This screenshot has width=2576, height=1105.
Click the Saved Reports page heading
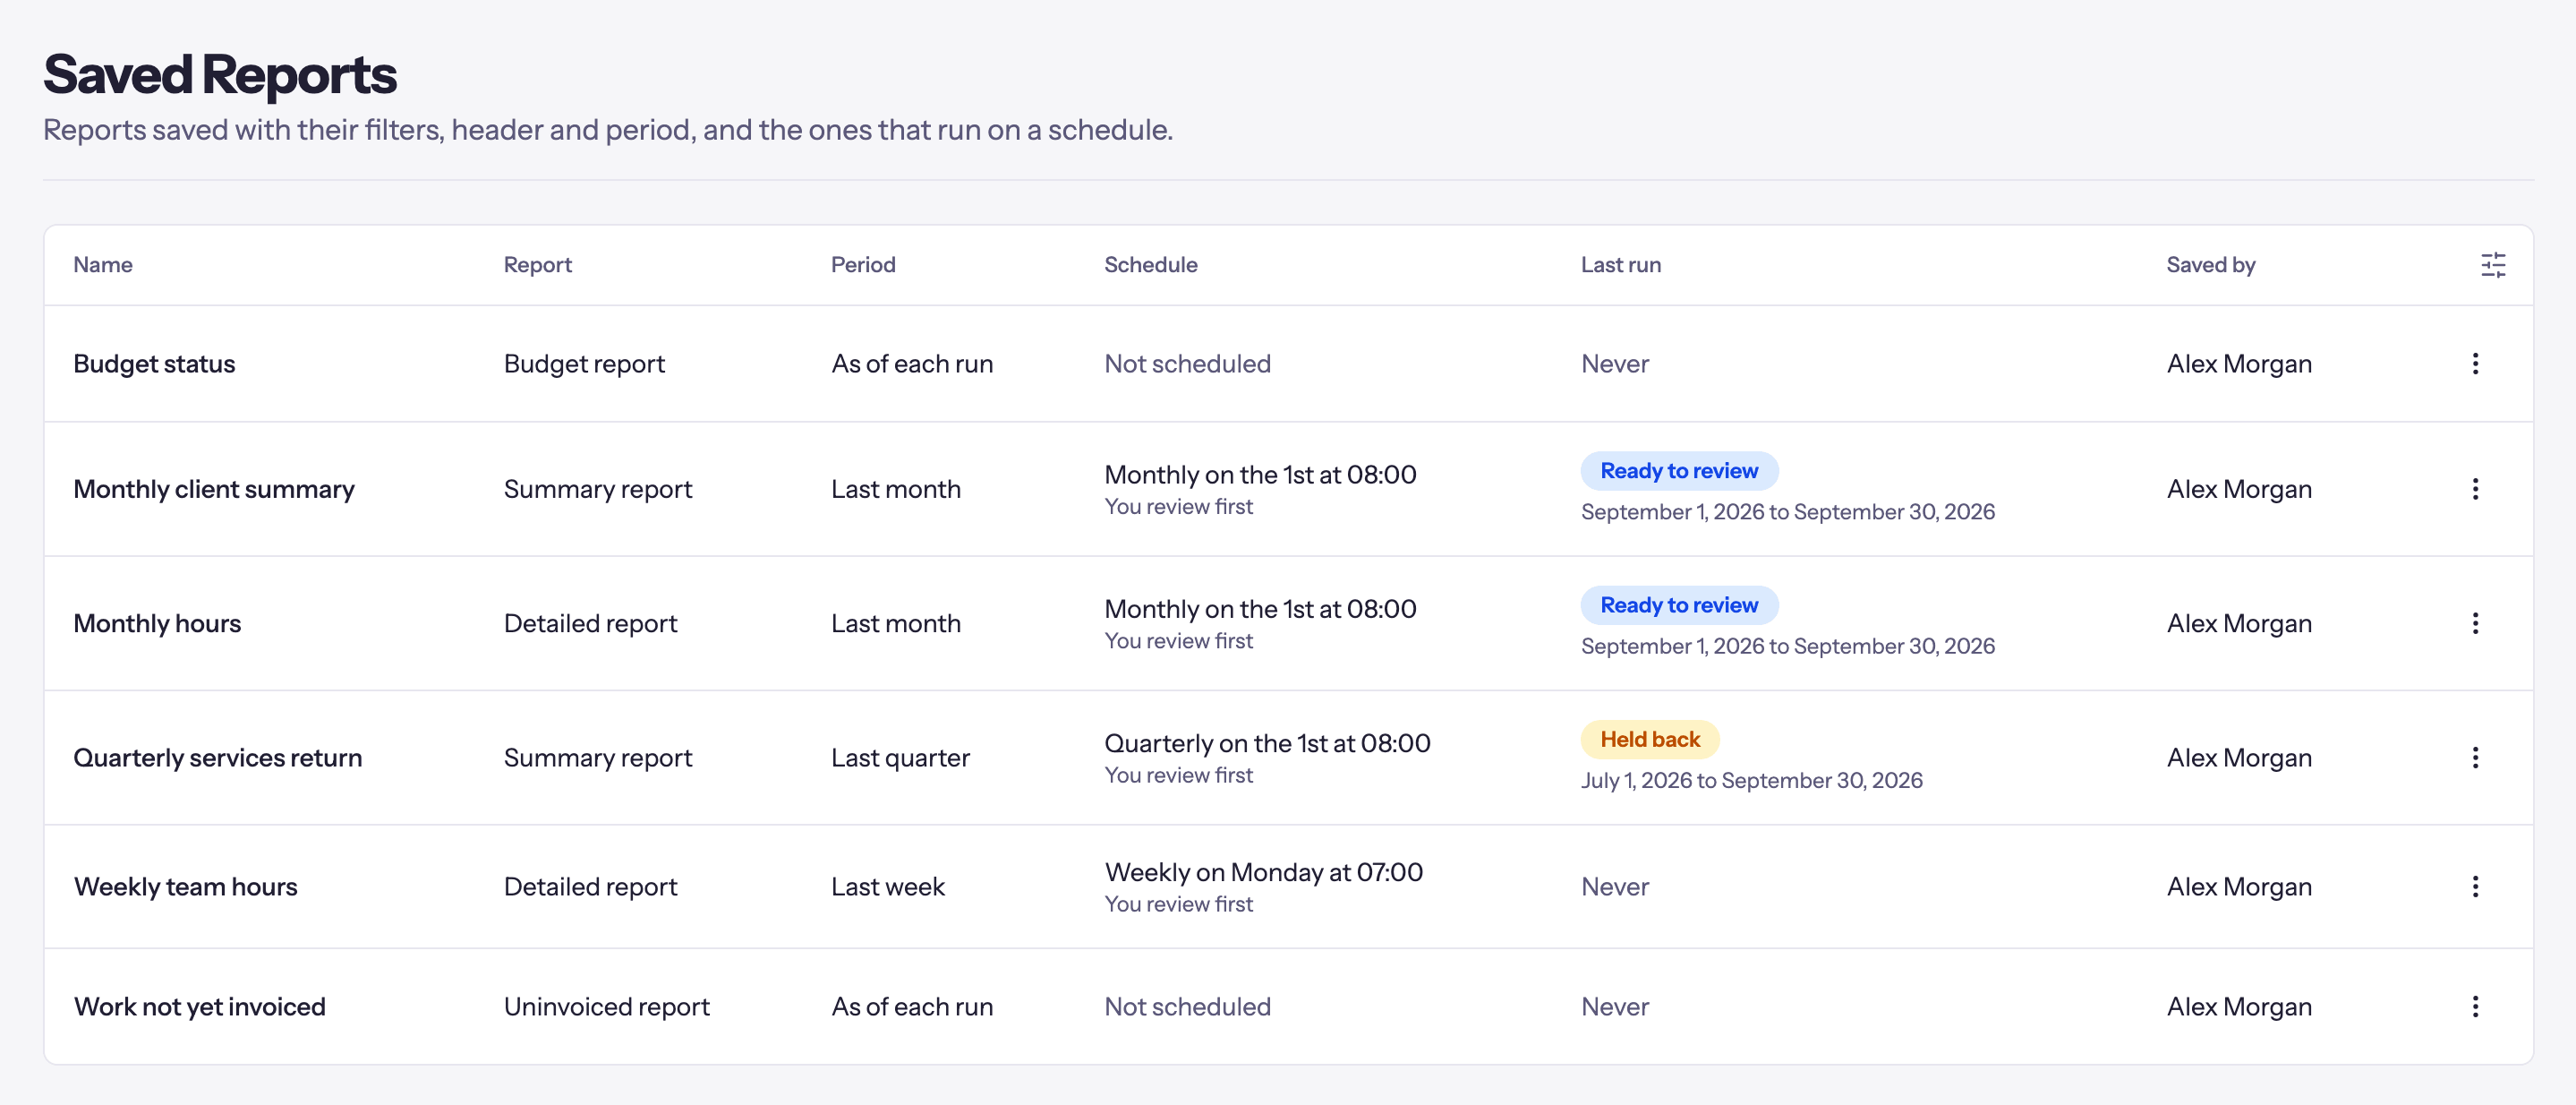[220, 75]
